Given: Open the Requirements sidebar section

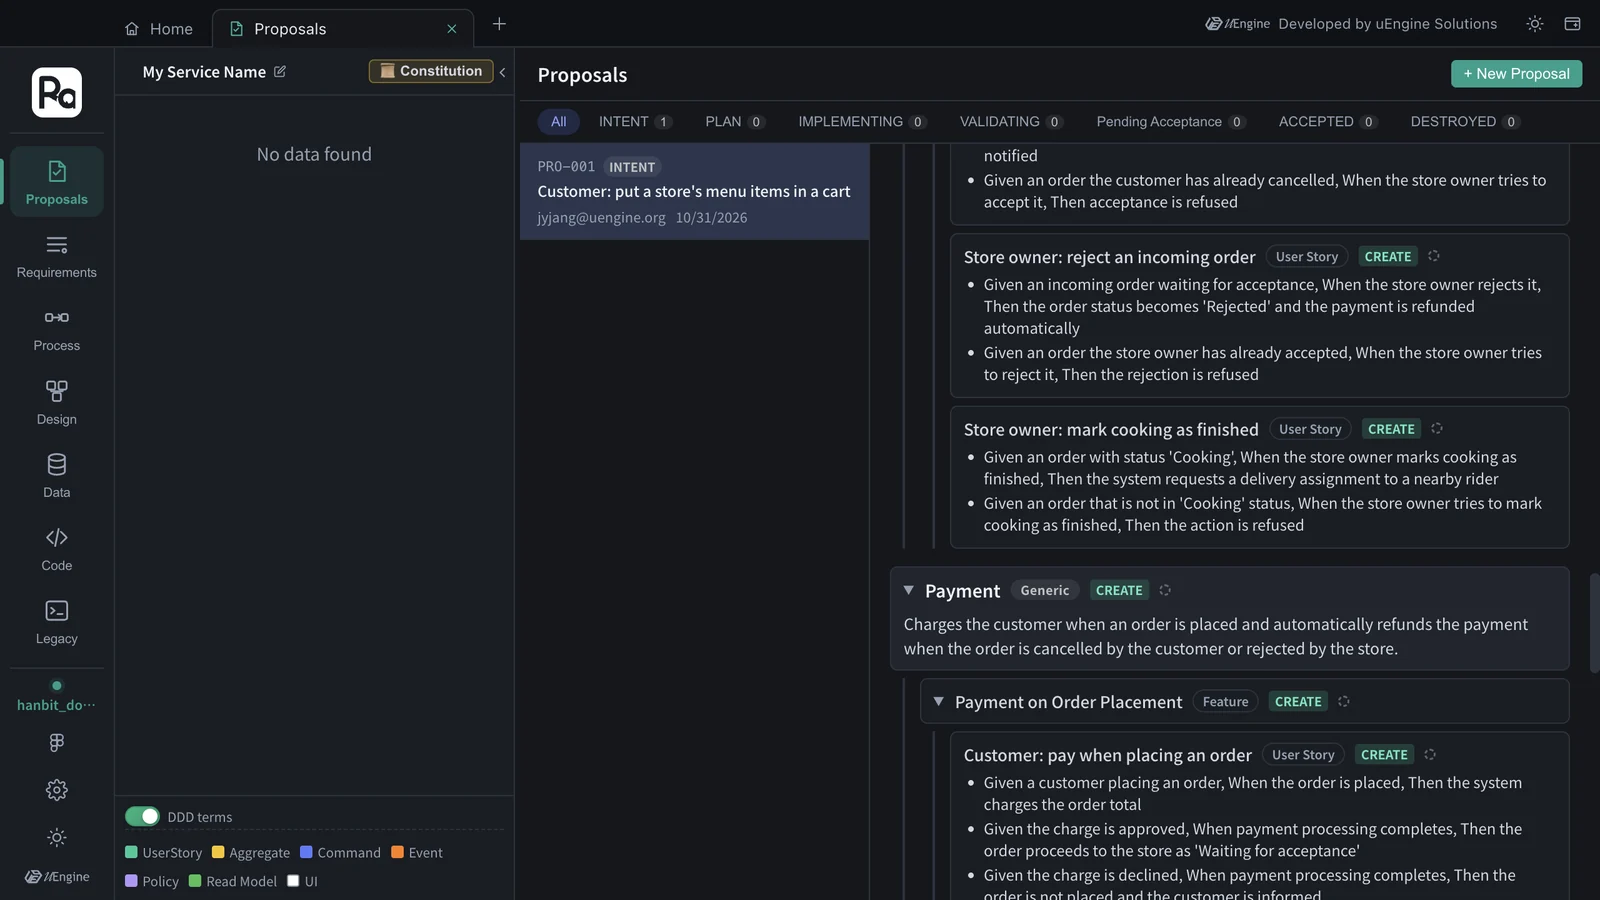Looking at the screenshot, I should point(57,256).
